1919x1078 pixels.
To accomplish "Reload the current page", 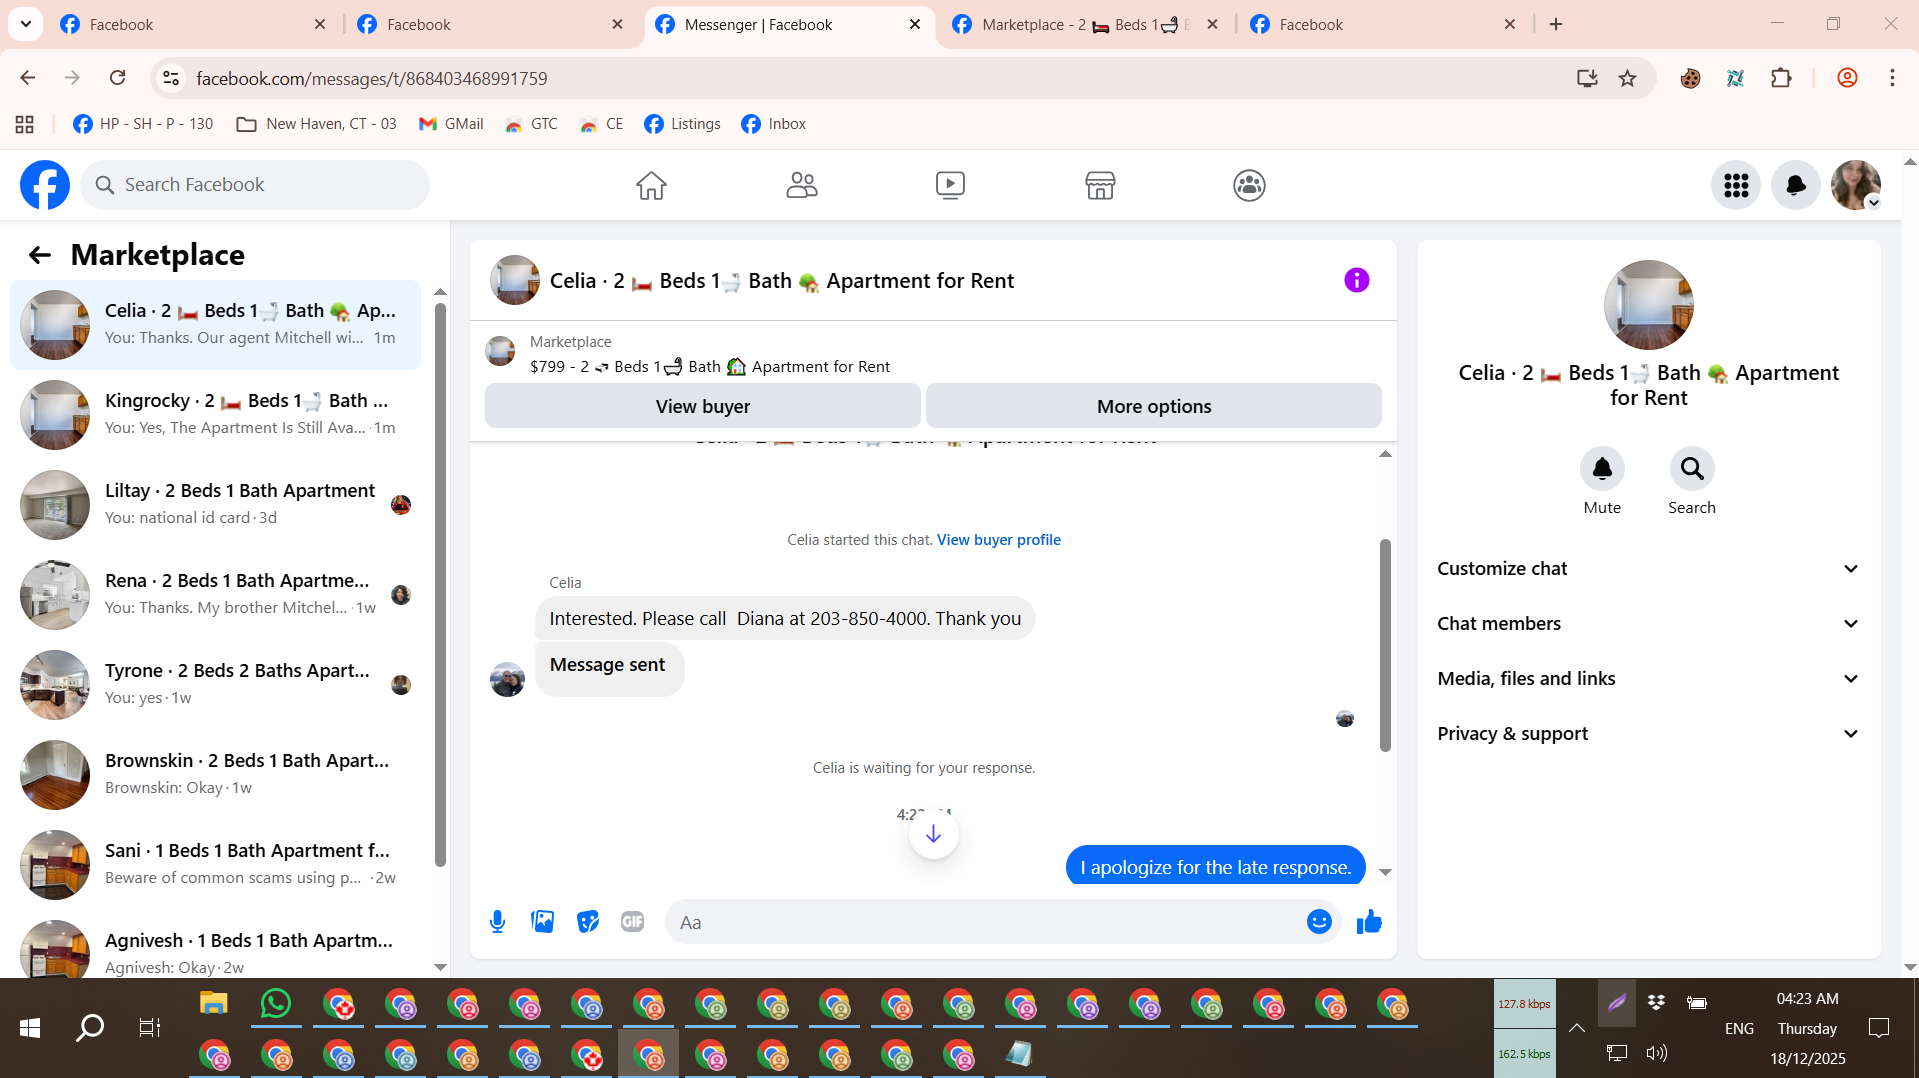I will (x=118, y=78).
